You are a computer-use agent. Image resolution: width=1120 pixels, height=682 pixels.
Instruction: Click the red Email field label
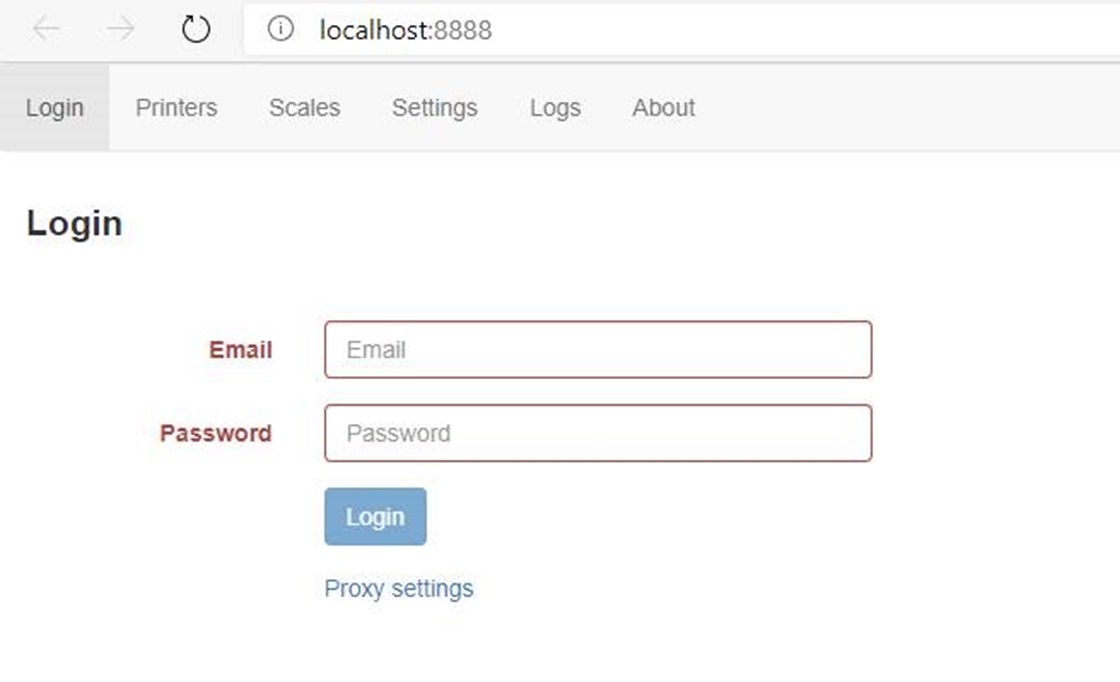tap(241, 349)
